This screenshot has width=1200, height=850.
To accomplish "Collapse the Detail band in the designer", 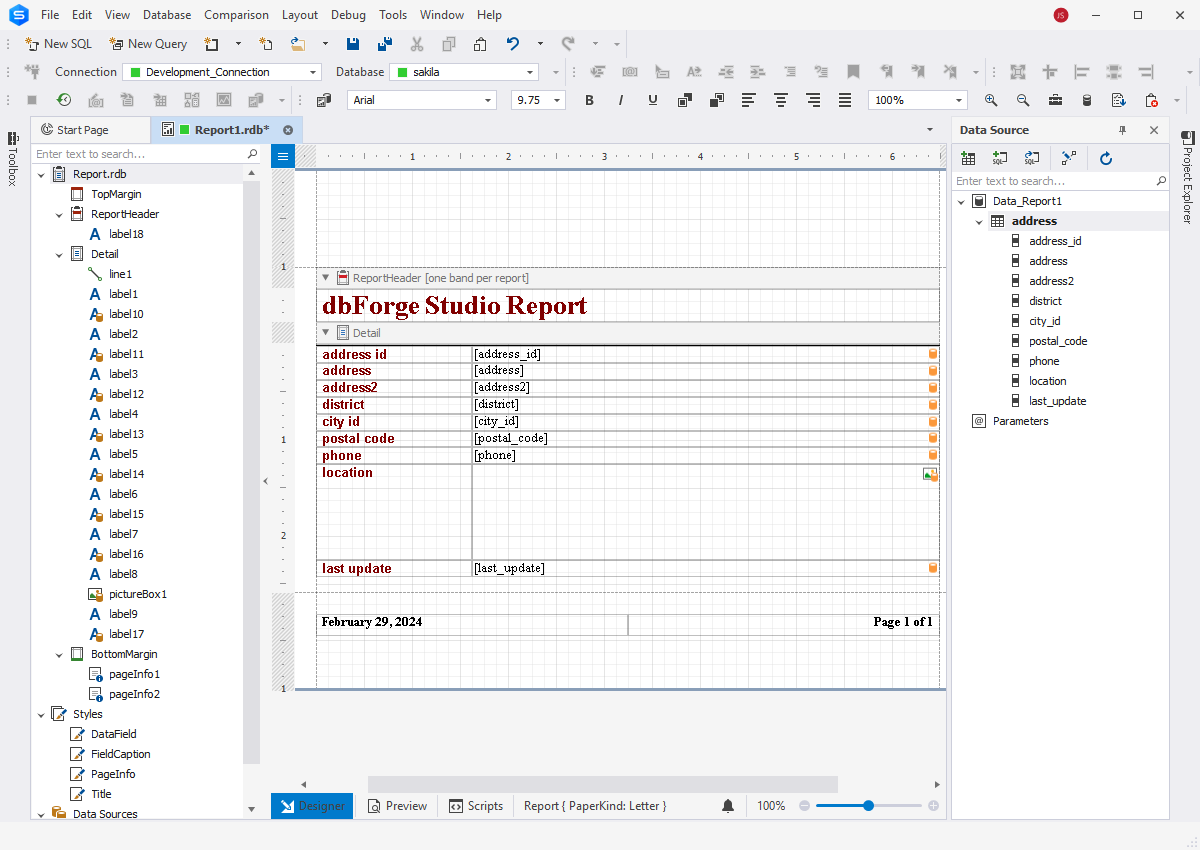I will coord(326,333).
